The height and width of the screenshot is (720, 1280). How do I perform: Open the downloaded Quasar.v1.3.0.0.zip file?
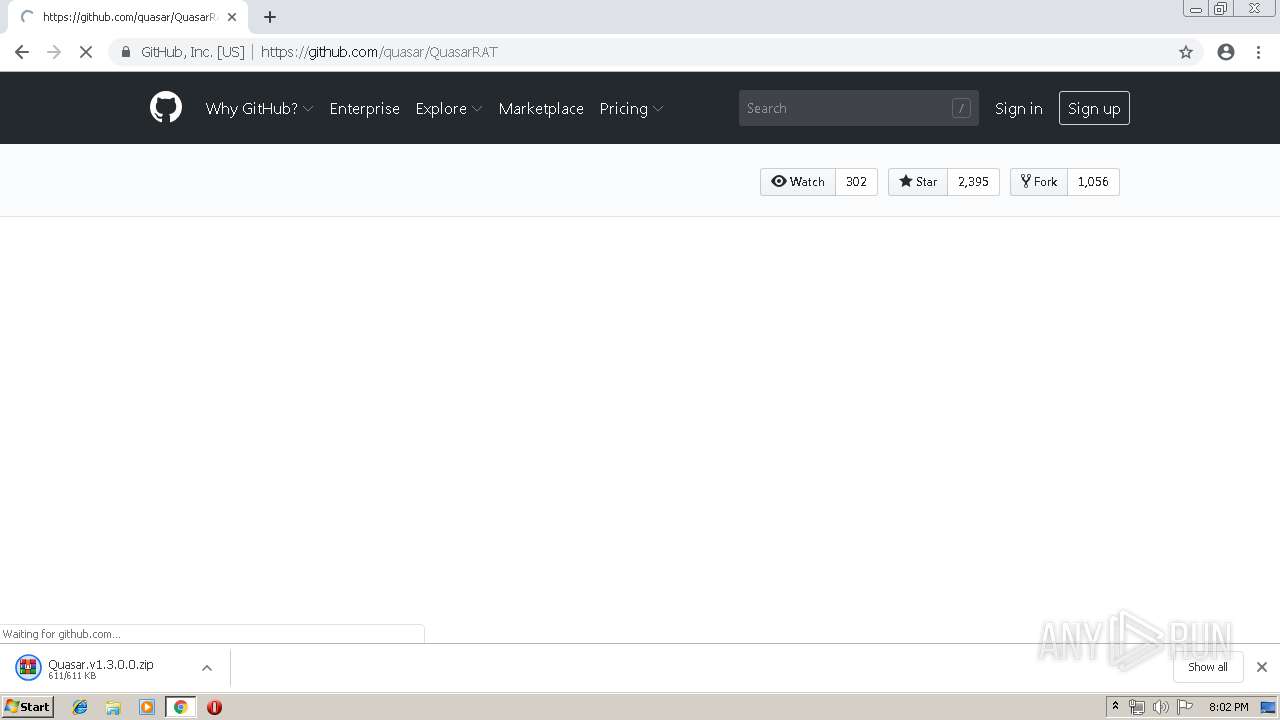[100, 668]
